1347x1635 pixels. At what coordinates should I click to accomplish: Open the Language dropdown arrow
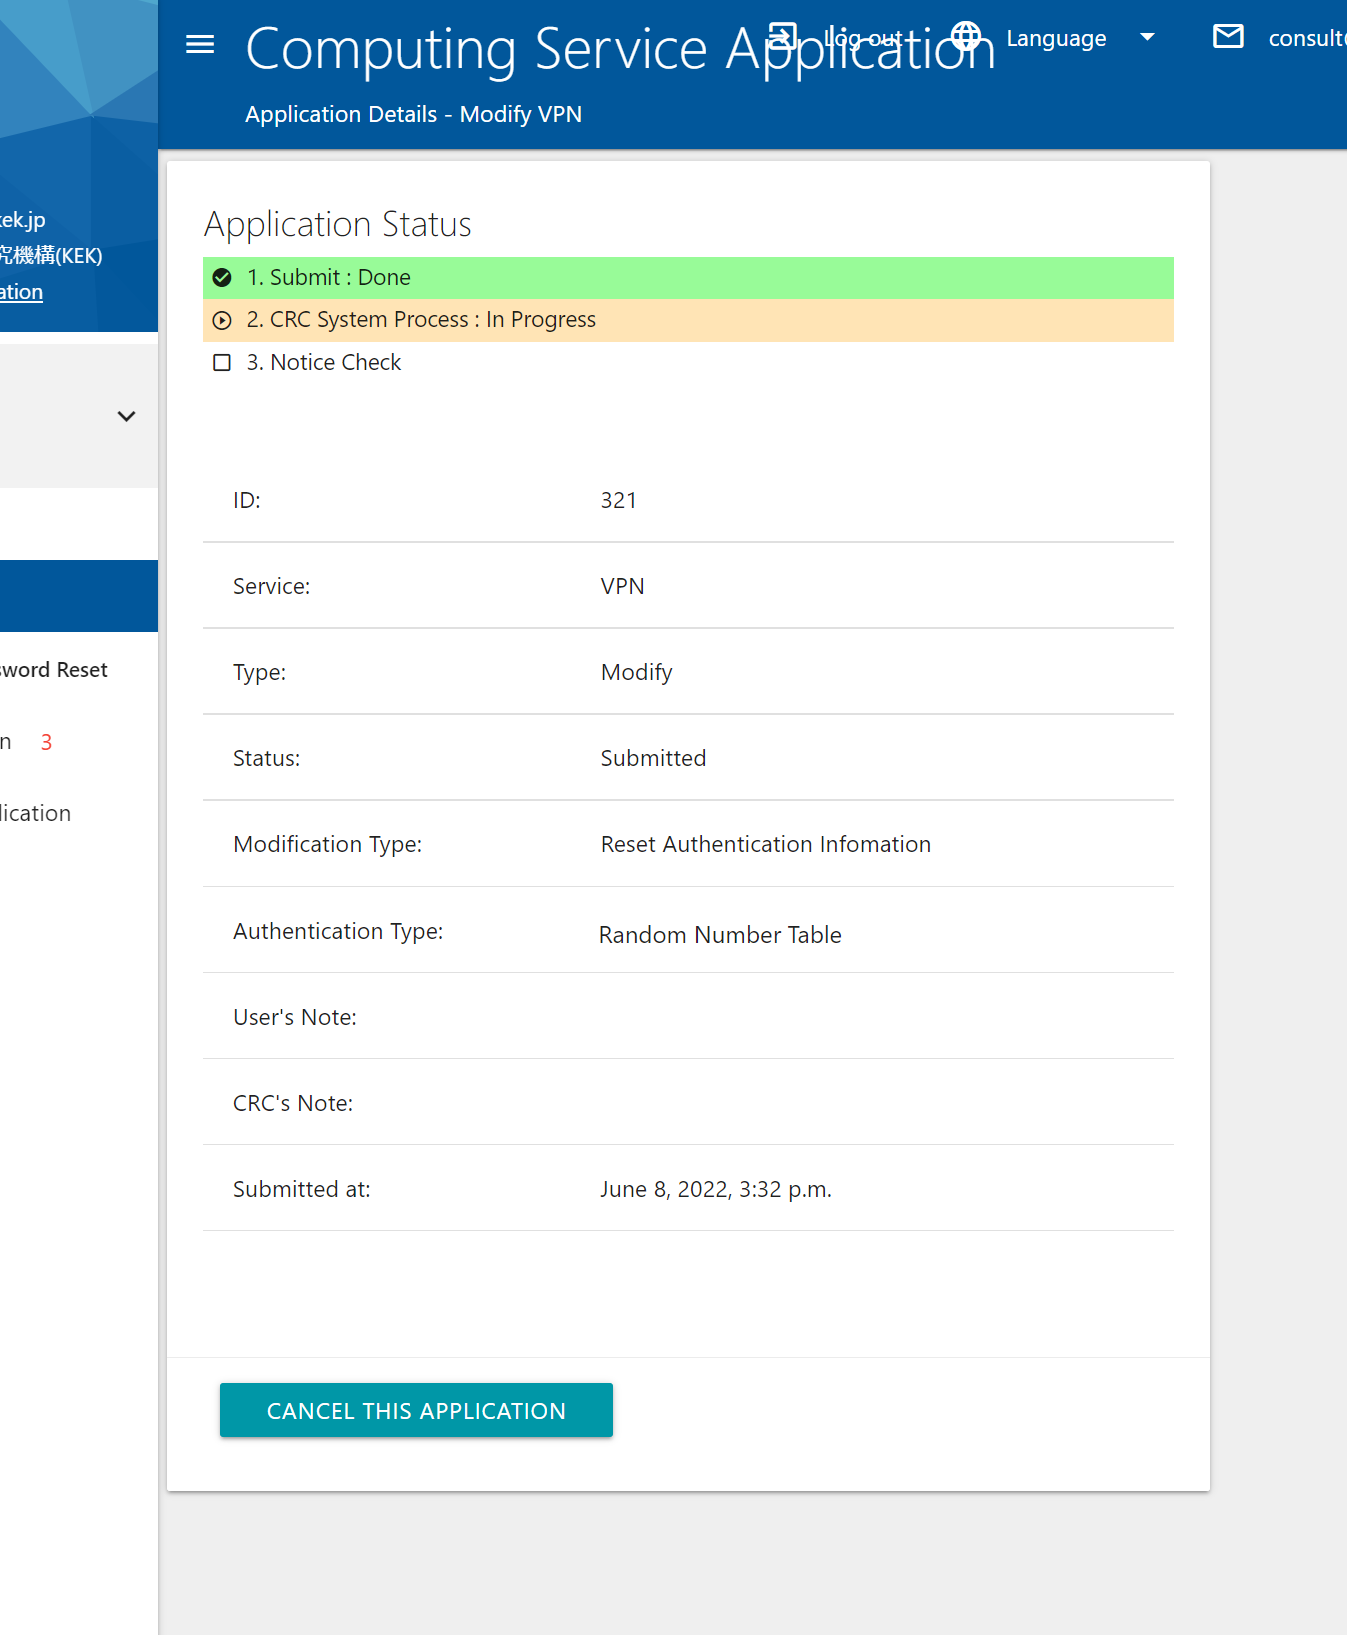[x=1147, y=37]
